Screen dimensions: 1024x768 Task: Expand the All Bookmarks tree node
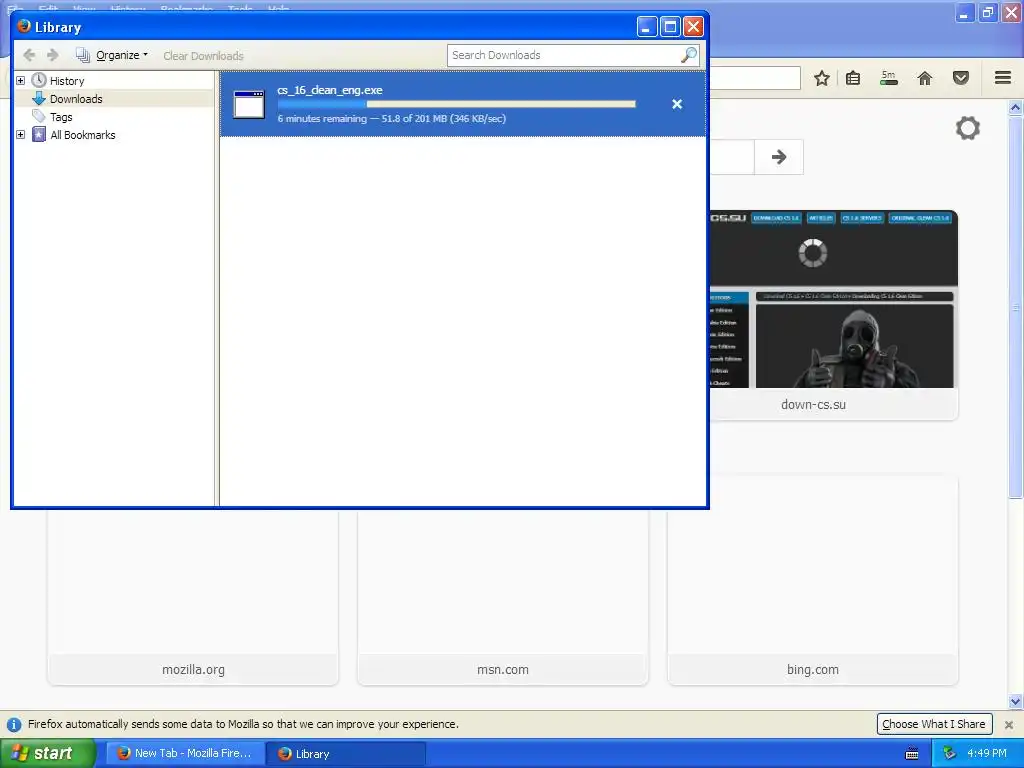click(21, 135)
